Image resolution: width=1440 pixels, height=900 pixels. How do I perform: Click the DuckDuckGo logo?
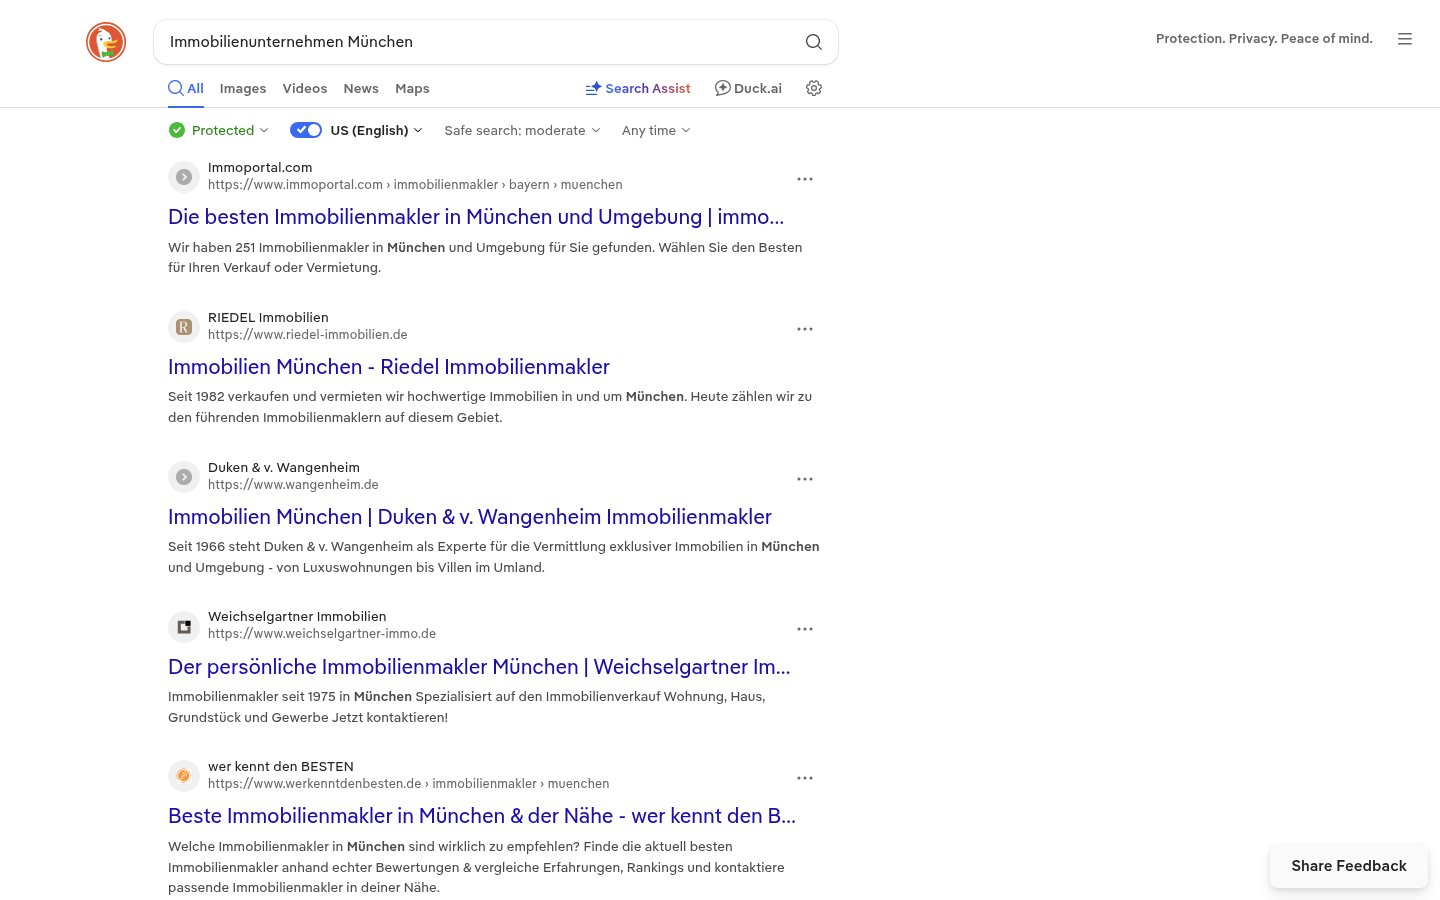click(x=106, y=42)
